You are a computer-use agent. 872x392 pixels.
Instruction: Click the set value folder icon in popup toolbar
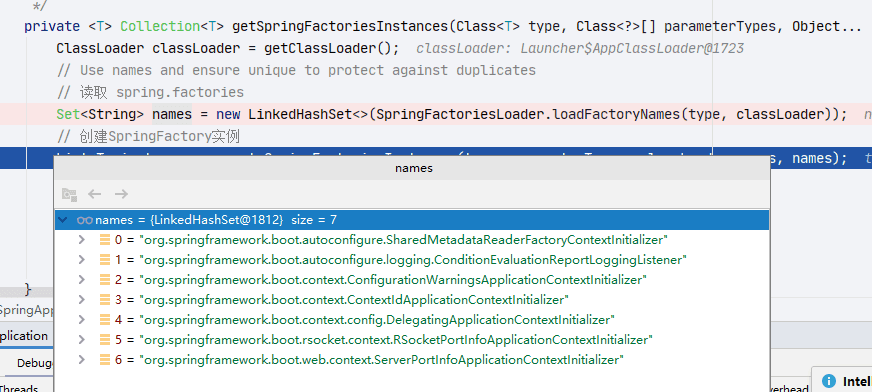pos(69,194)
